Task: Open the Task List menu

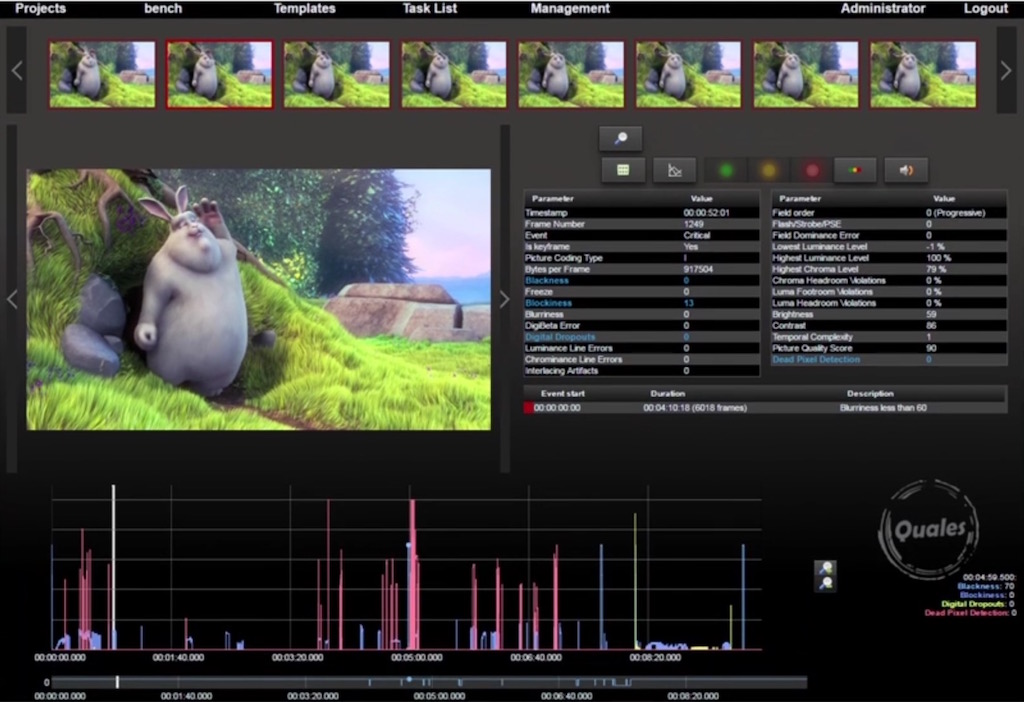Action: click(430, 9)
